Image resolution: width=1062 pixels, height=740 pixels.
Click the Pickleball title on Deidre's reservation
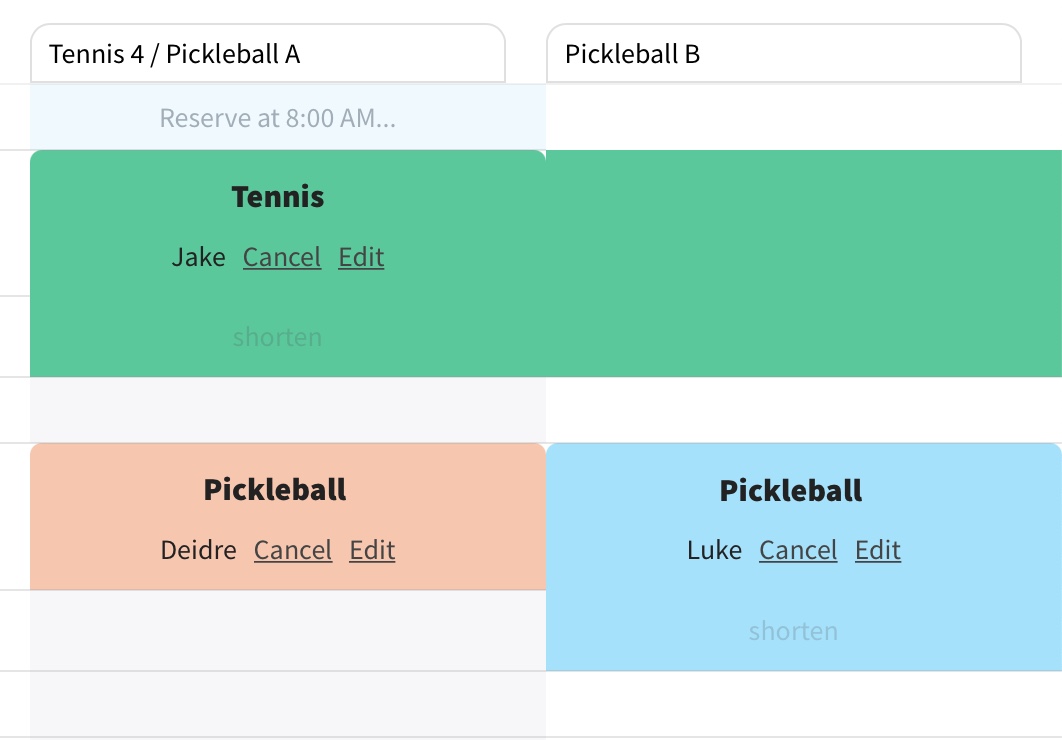[275, 490]
